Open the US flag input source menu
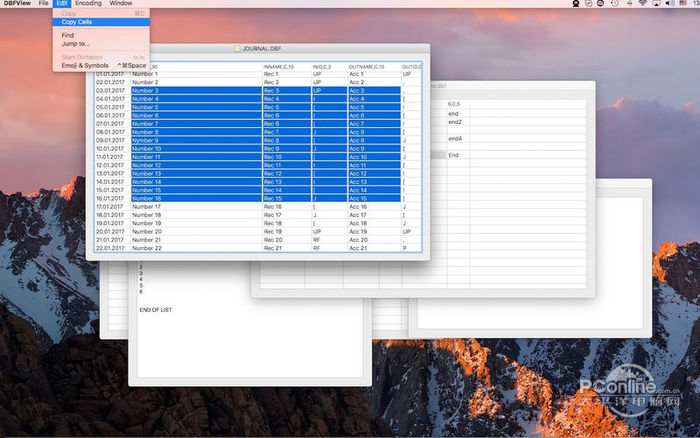700x438 pixels. (683, 3)
